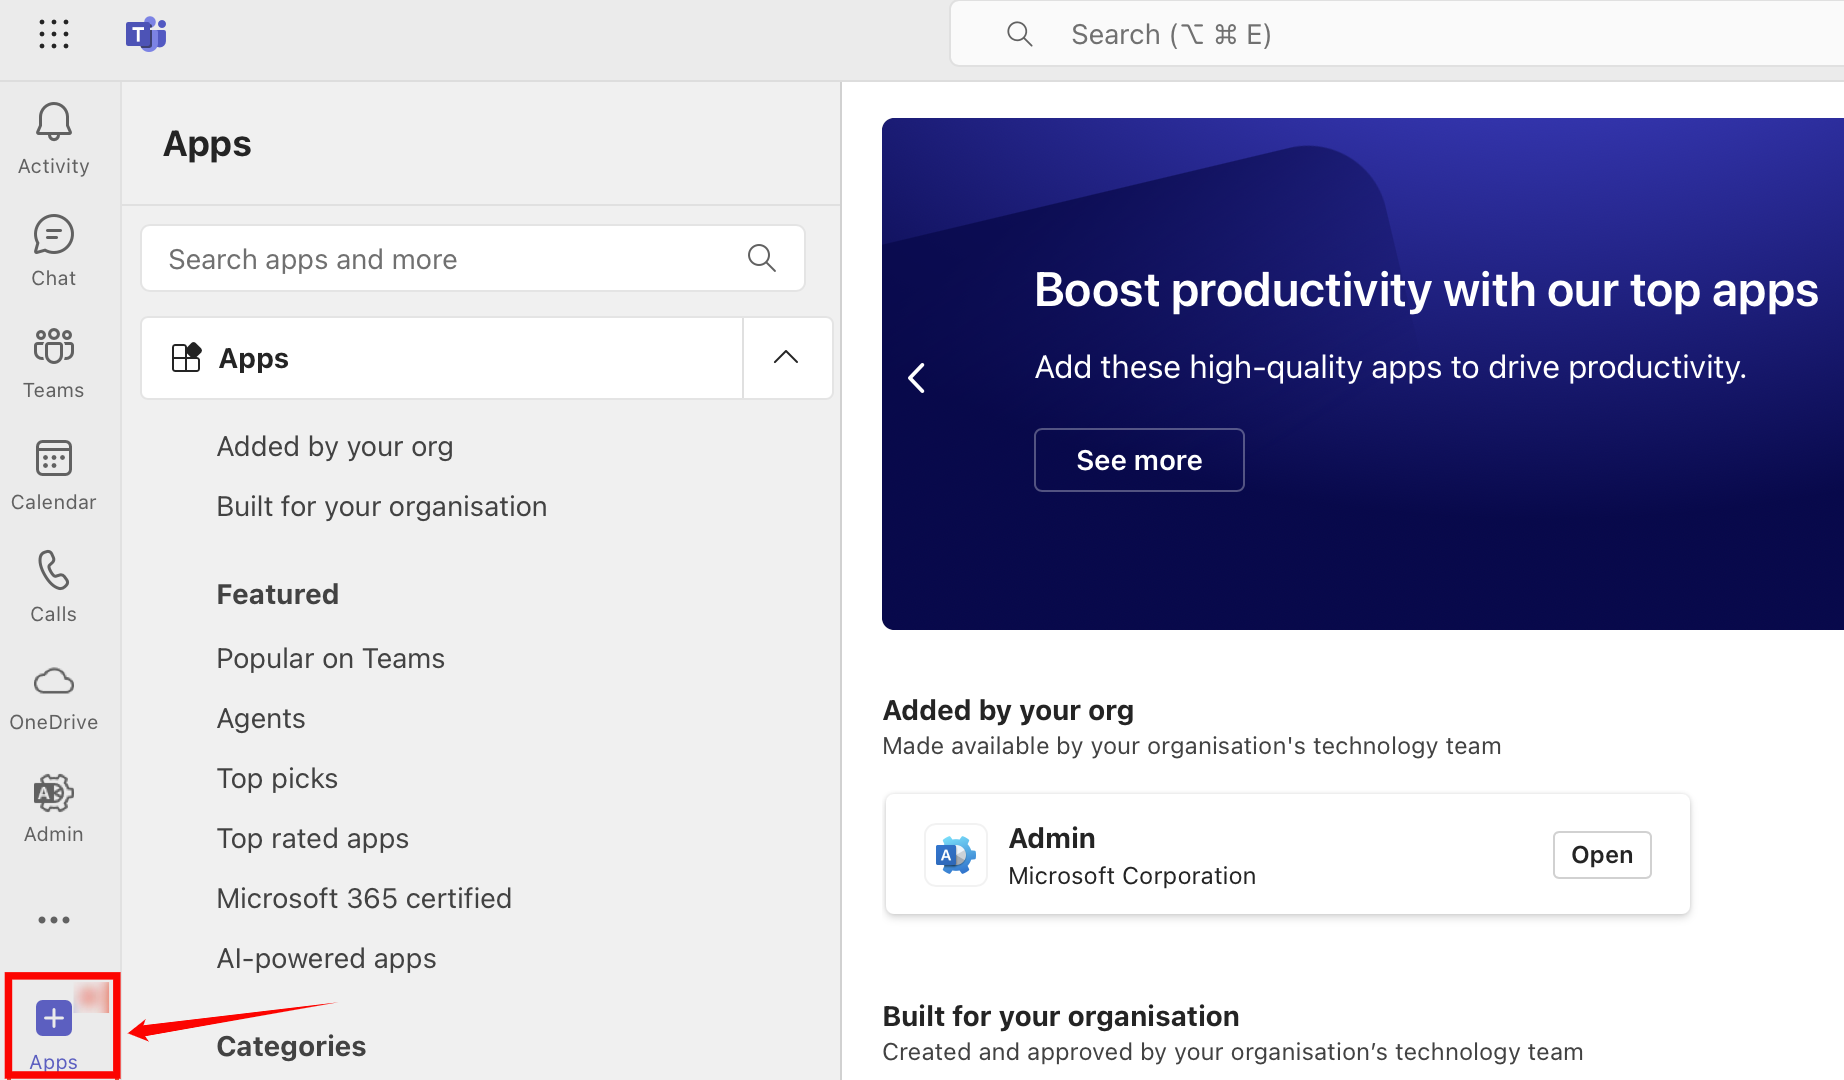
Task: Select Added by your org category
Action: point(335,446)
